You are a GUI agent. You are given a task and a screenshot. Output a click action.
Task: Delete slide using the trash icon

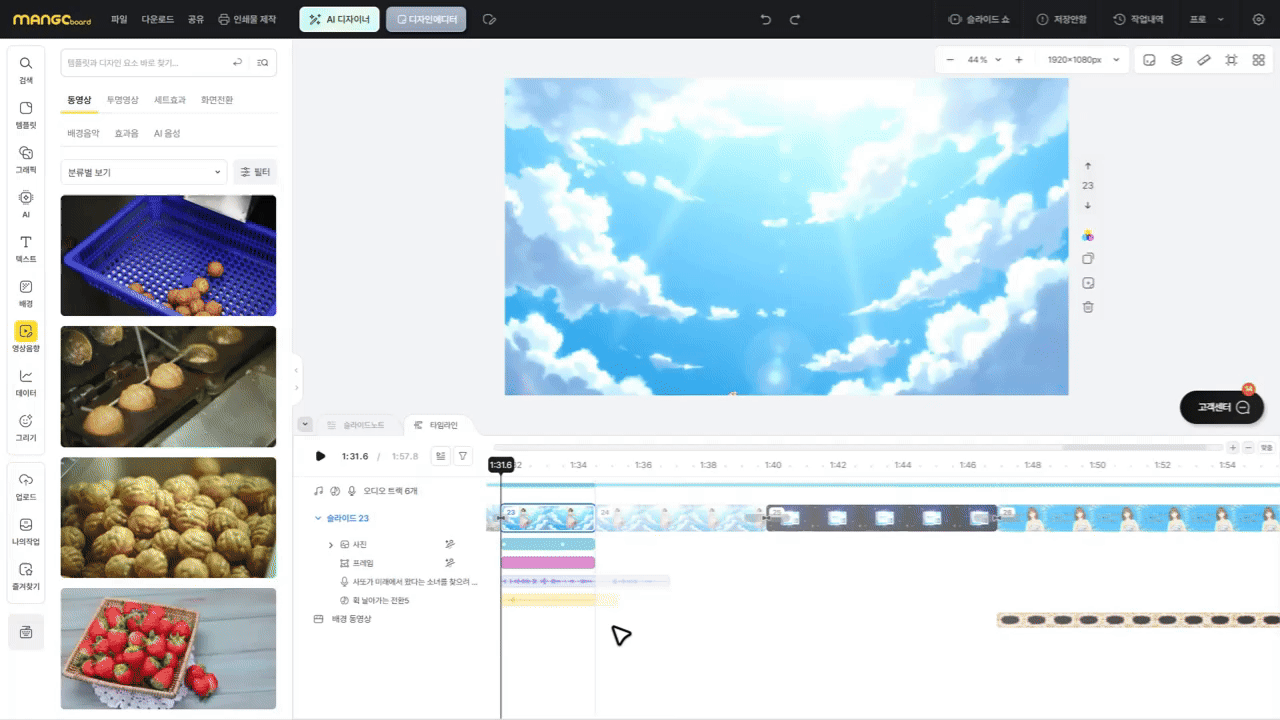tap(1088, 307)
